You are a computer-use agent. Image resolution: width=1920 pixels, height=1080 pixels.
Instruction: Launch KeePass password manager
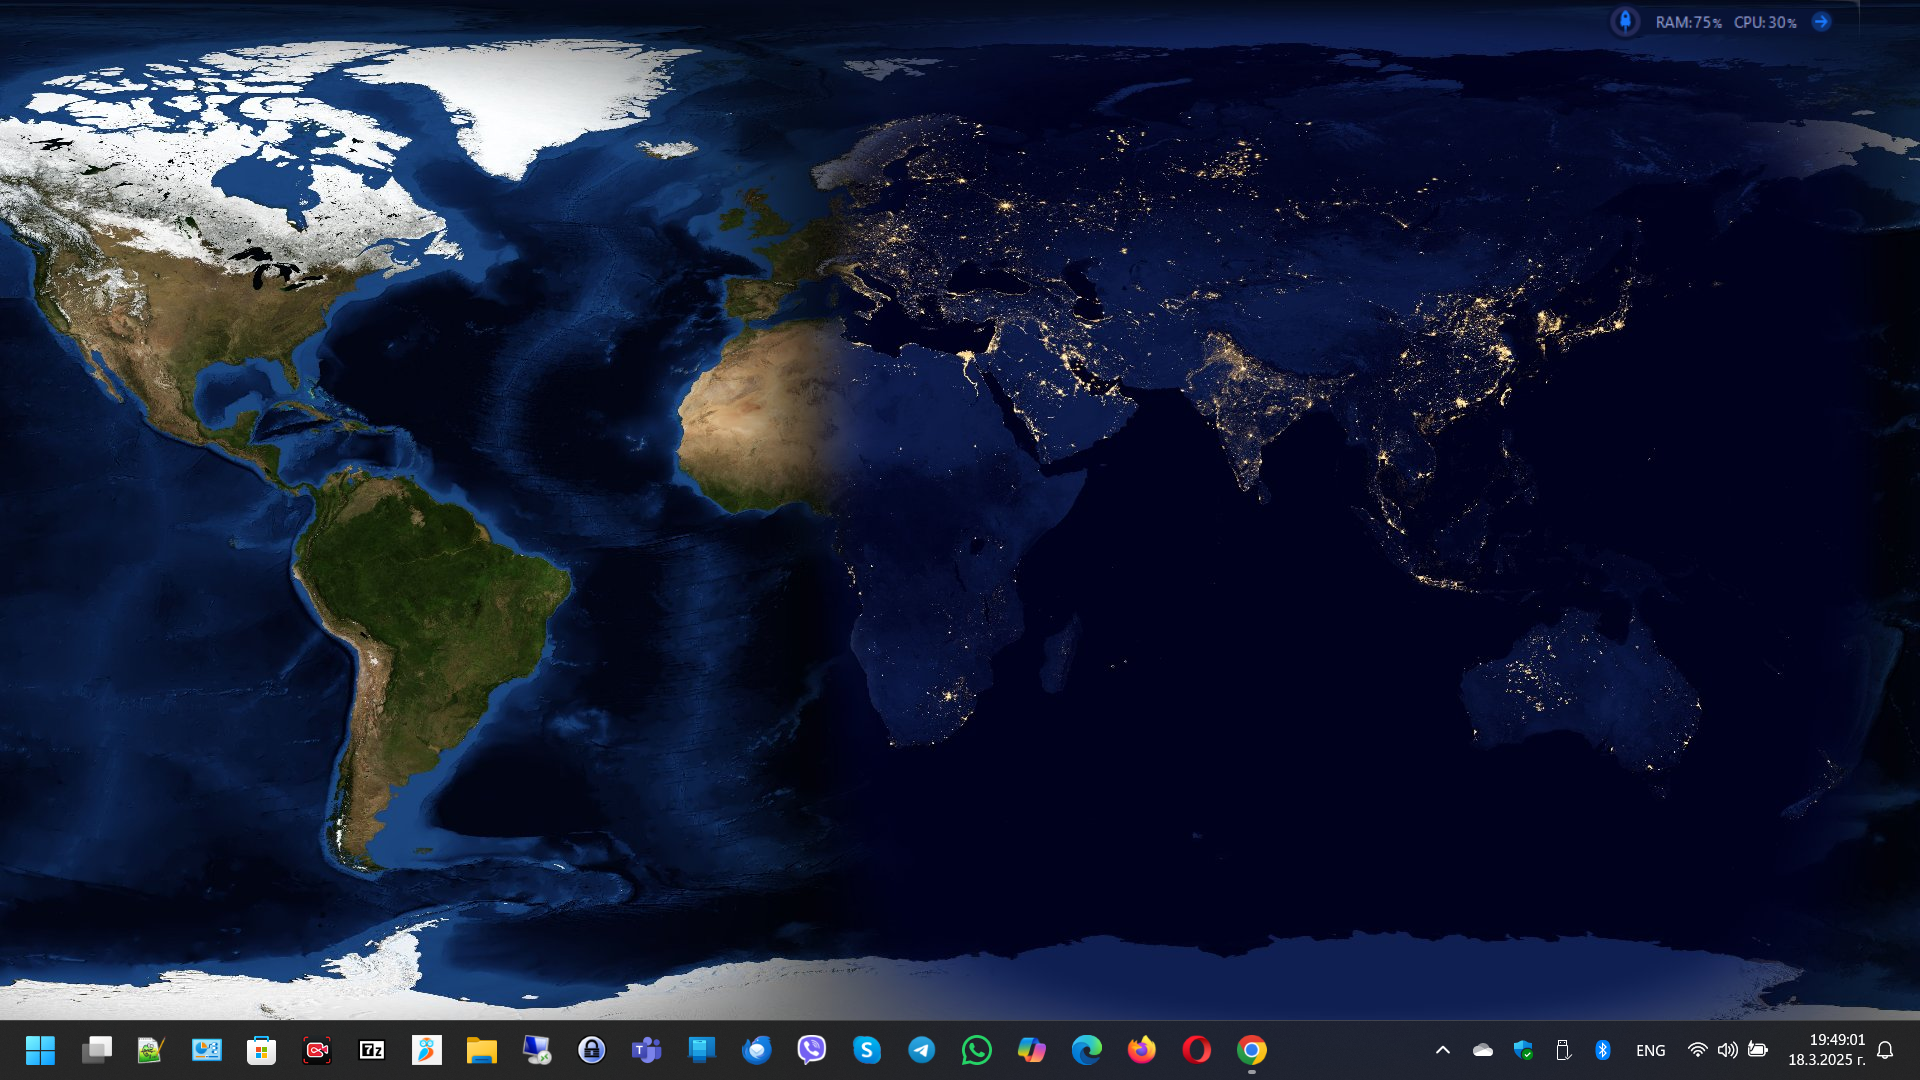[592, 1050]
